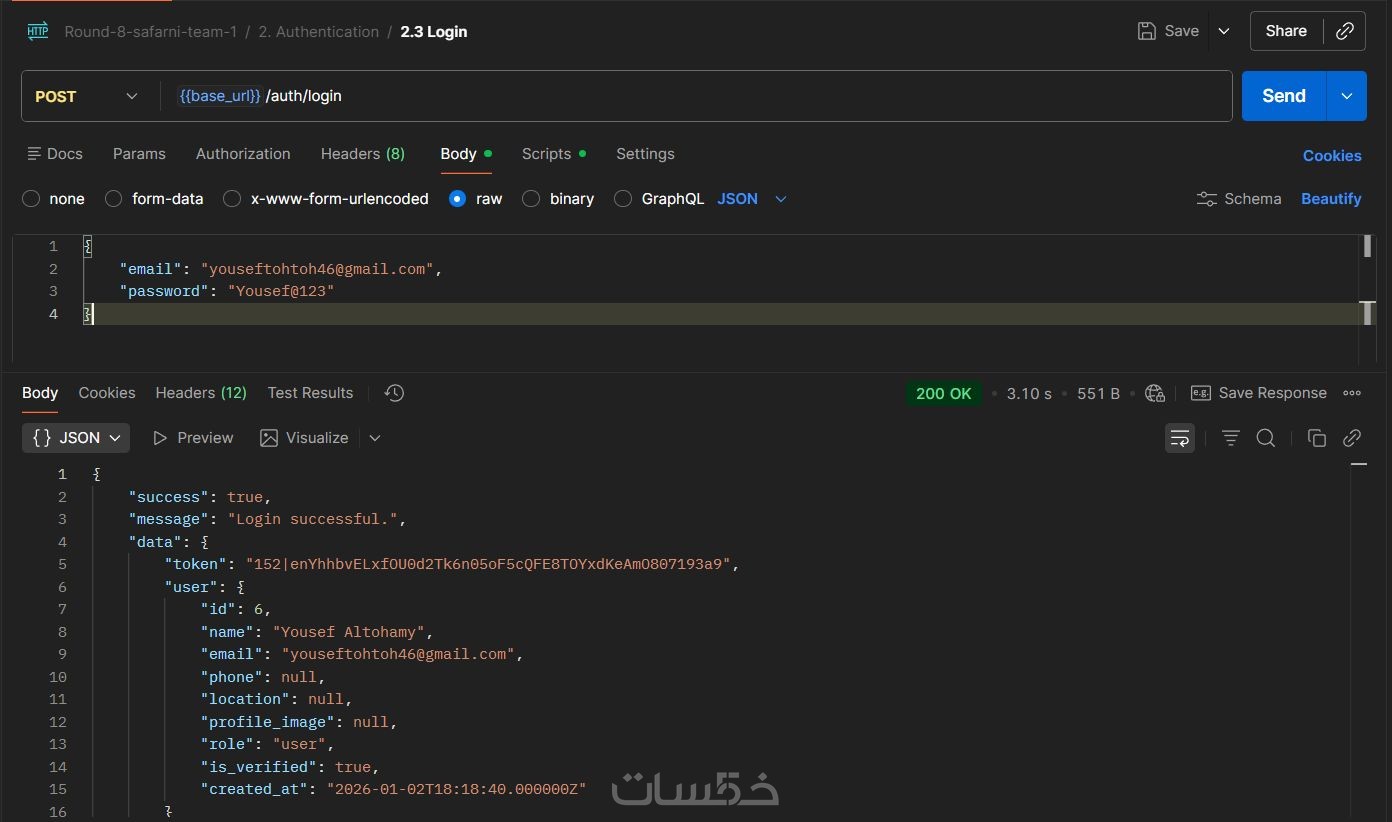Open the Test Results response tab

point(310,393)
